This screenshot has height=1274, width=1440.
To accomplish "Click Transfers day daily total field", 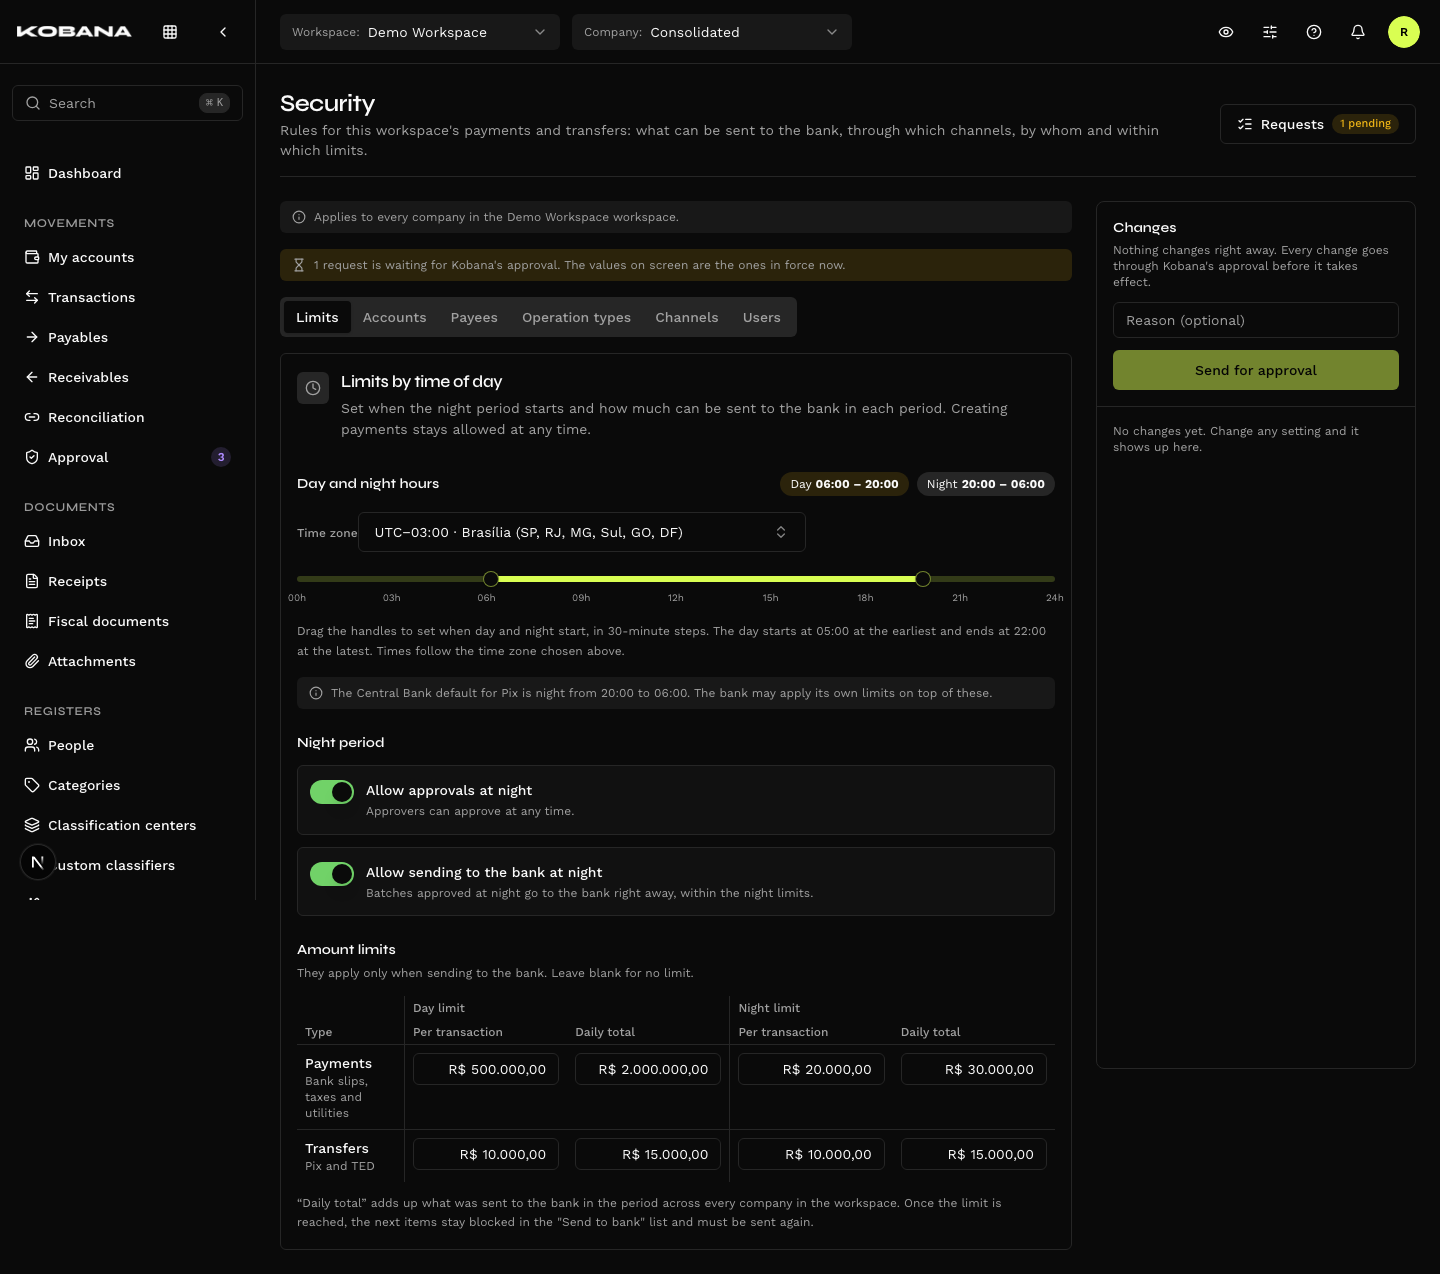I will point(648,1154).
